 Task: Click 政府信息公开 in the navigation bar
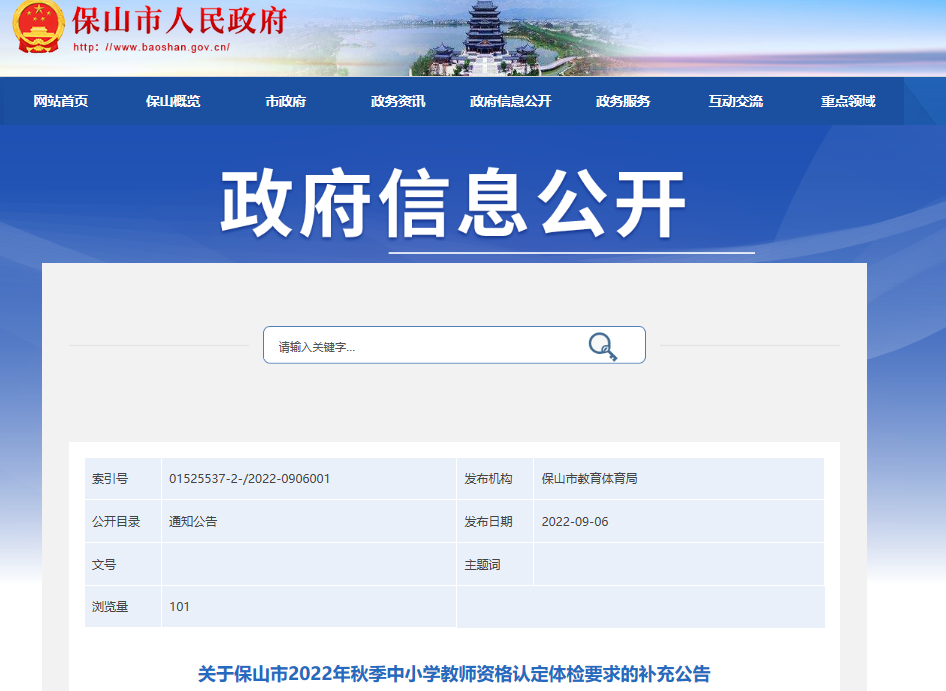pos(511,102)
